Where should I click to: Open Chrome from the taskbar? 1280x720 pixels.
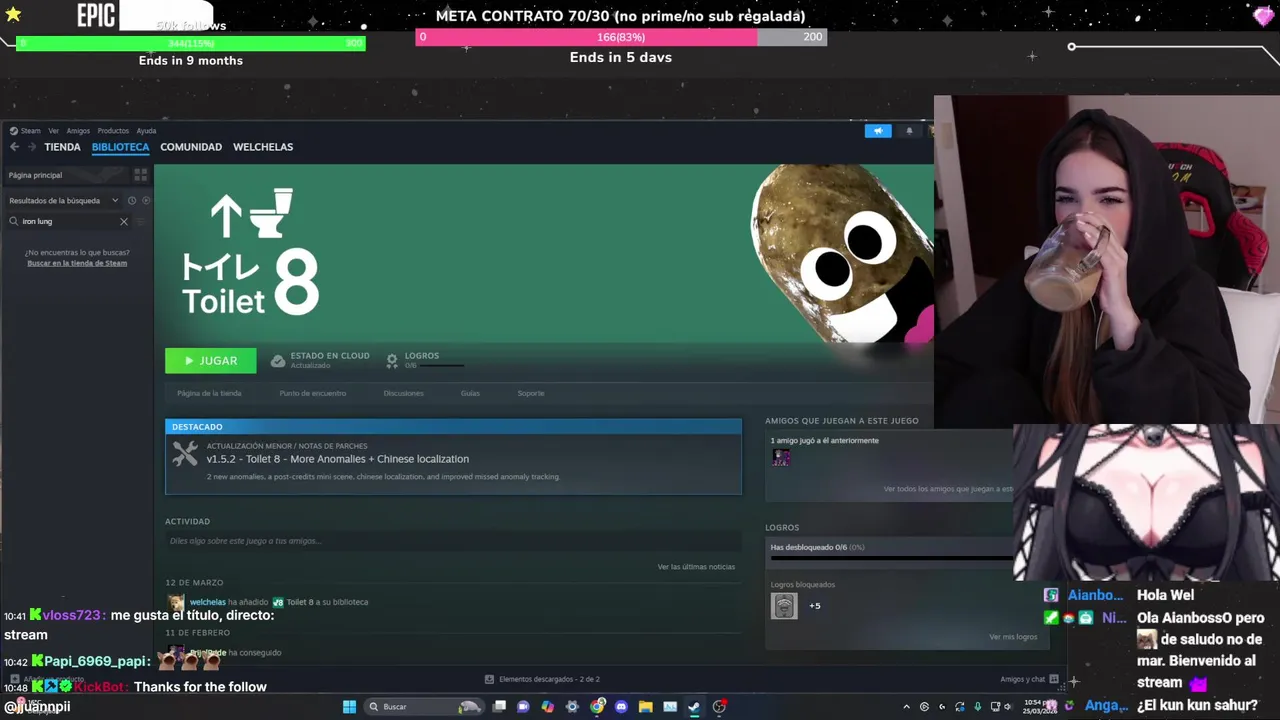[597, 707]
